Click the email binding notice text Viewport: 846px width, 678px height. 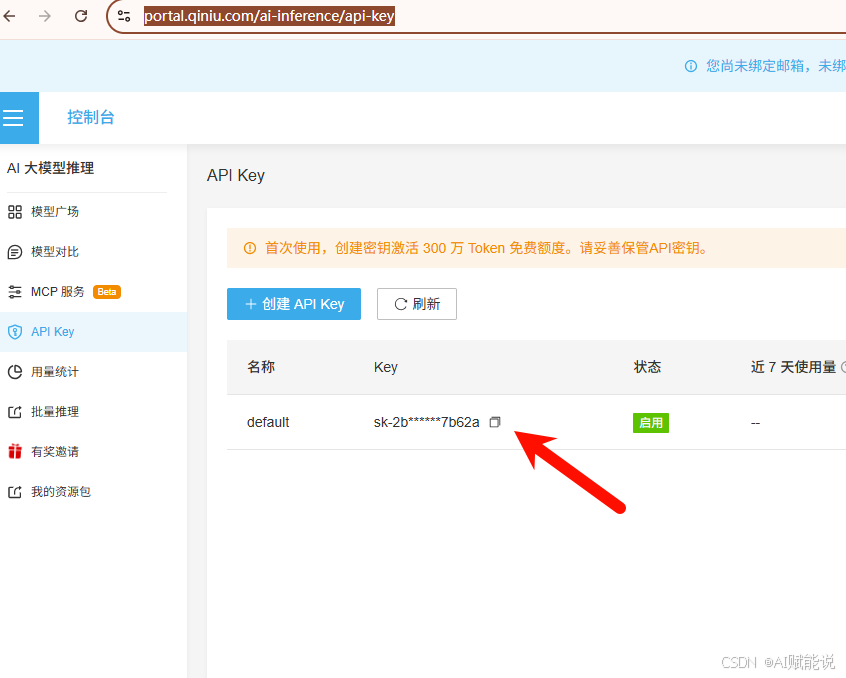776,66
